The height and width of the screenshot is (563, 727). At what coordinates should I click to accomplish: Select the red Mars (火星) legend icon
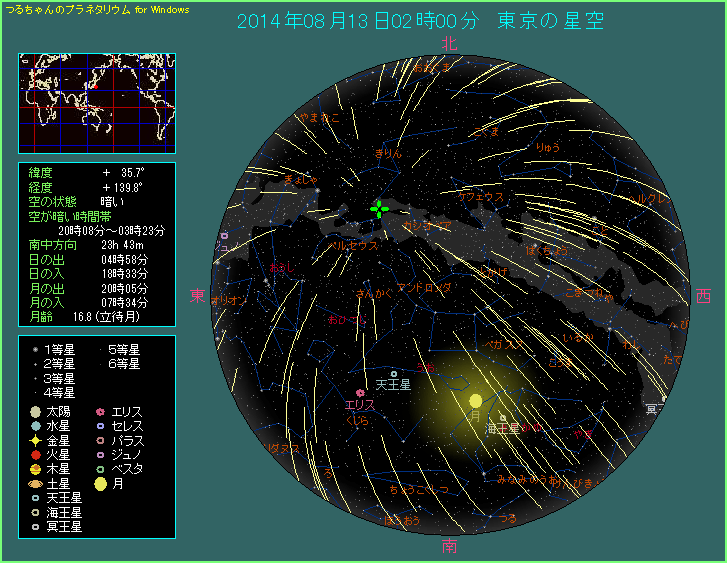(35, 454)
